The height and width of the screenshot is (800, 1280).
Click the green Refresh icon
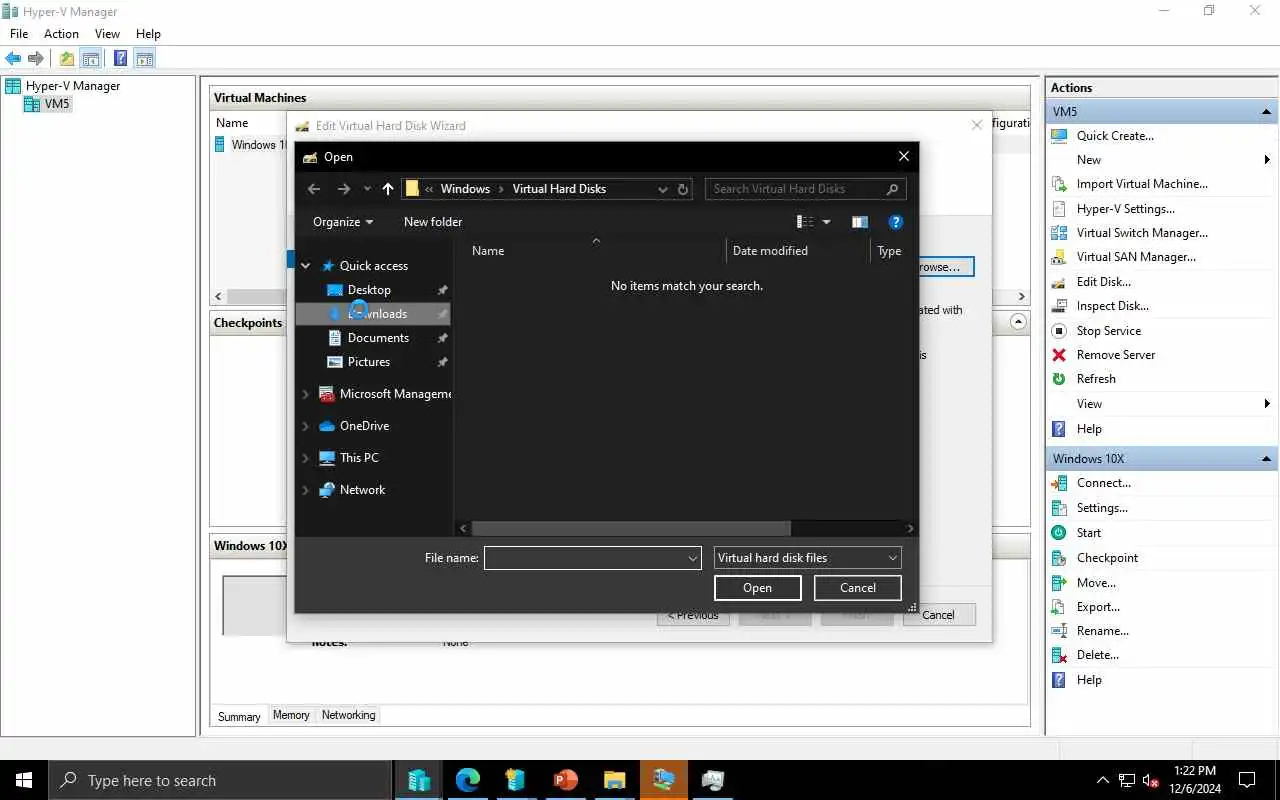(1059, 379)
